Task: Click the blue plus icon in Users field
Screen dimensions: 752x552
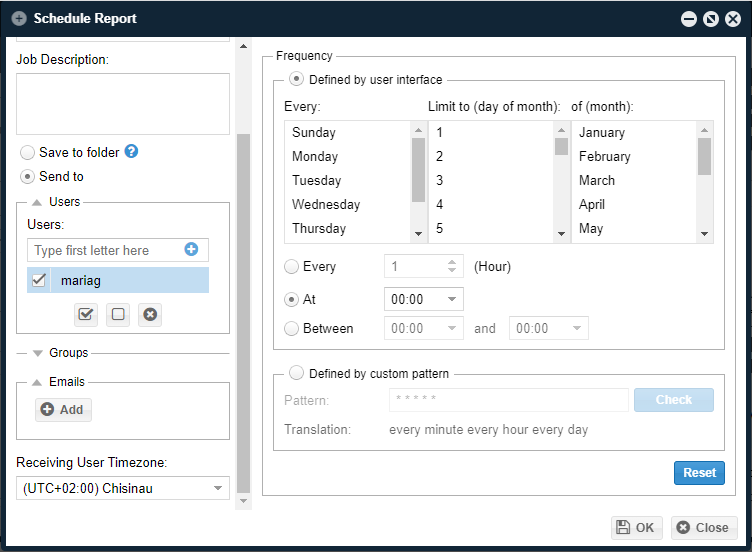Action: 192,250
